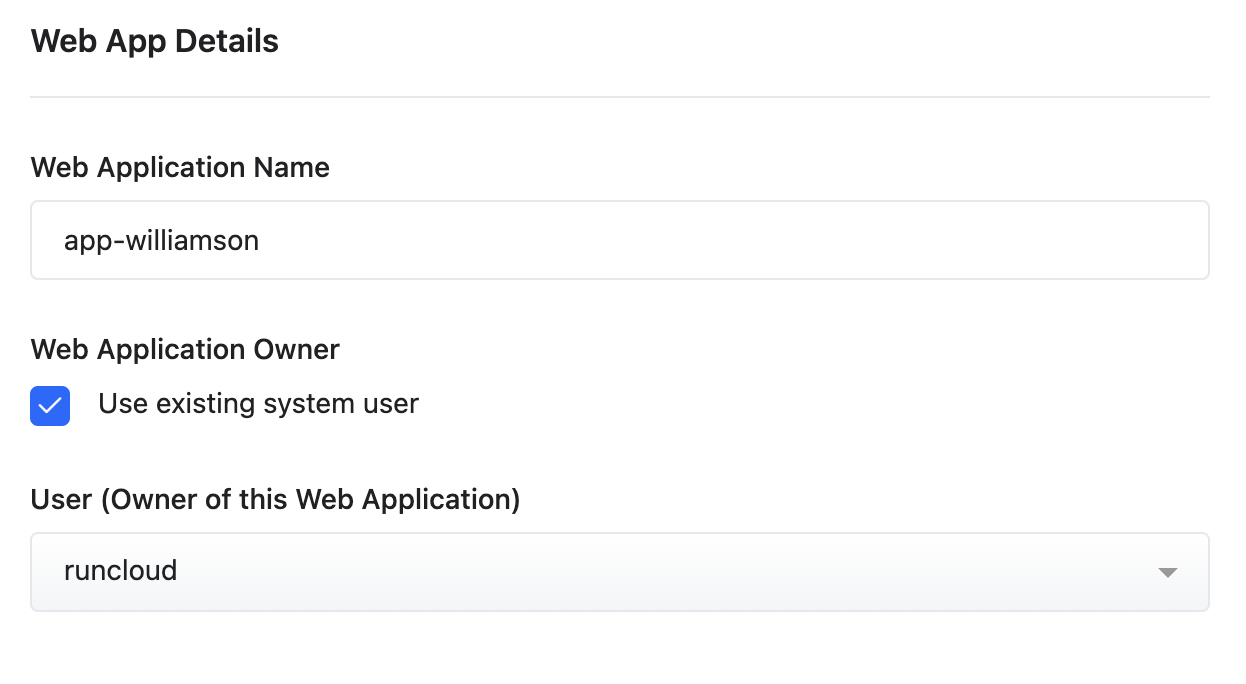Uncheck the Use existing system user checkbox
The width and height of the screenshot is (1246, 684).
50,406
